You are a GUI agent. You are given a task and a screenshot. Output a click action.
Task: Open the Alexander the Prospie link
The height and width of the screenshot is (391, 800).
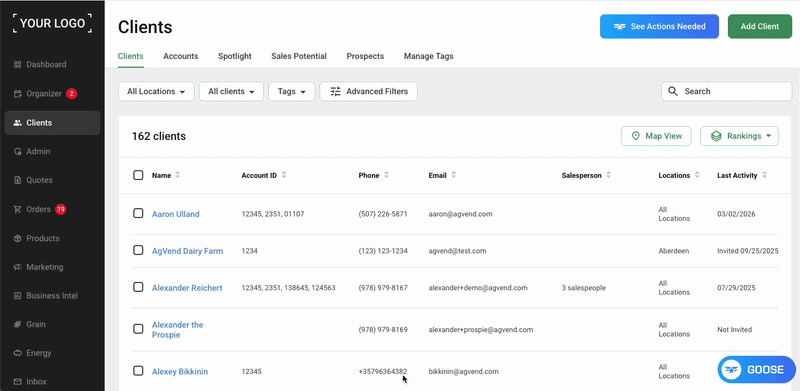[178, 330]
